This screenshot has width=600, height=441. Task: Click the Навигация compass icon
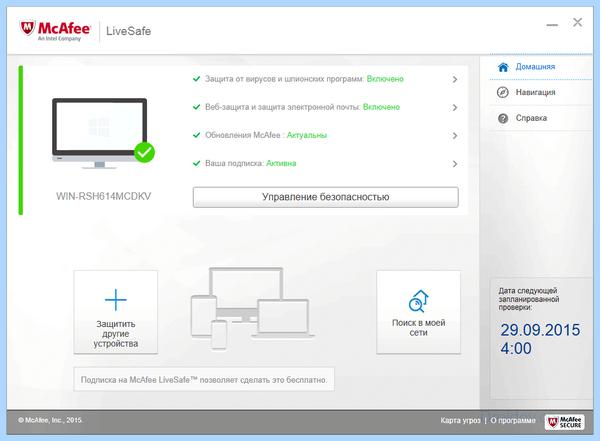pyautogui.click(x=503, y=92)
